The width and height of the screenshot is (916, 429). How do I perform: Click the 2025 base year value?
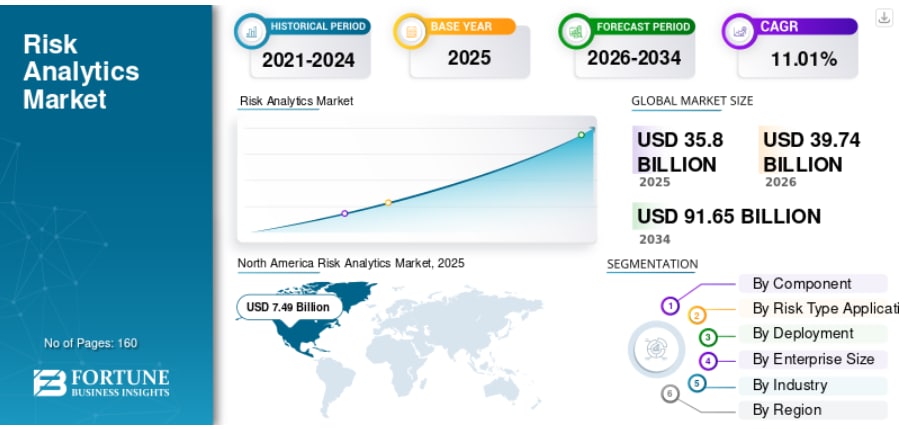click(x=469, y=57)
